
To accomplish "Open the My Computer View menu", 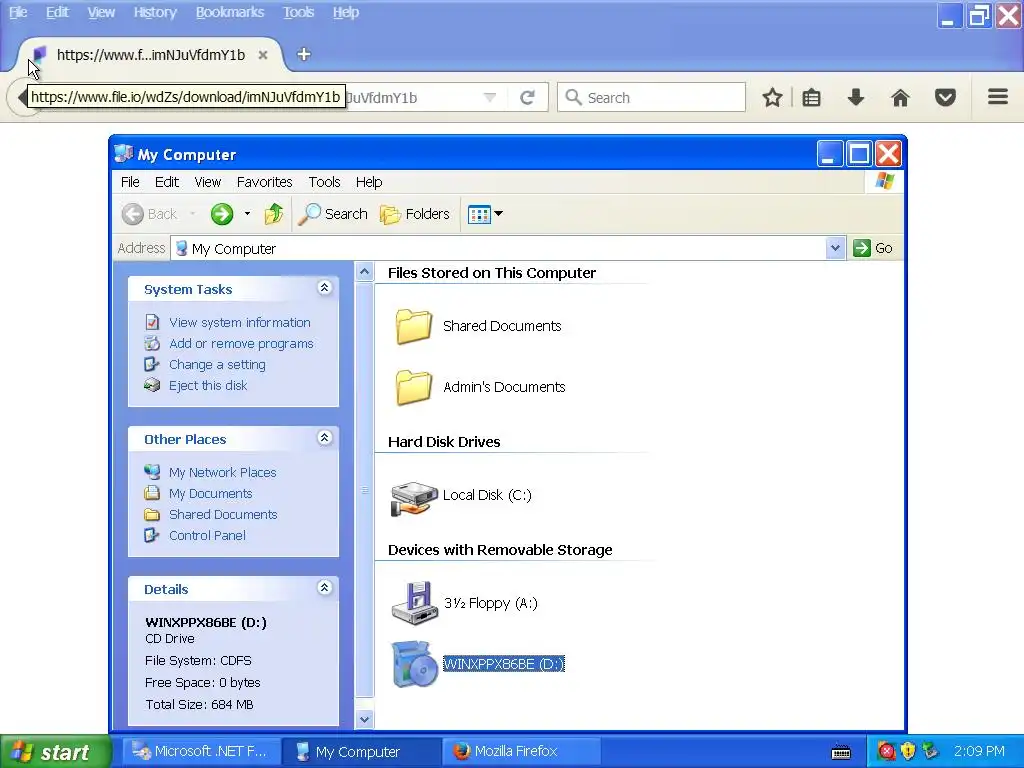I will point(208,182).
